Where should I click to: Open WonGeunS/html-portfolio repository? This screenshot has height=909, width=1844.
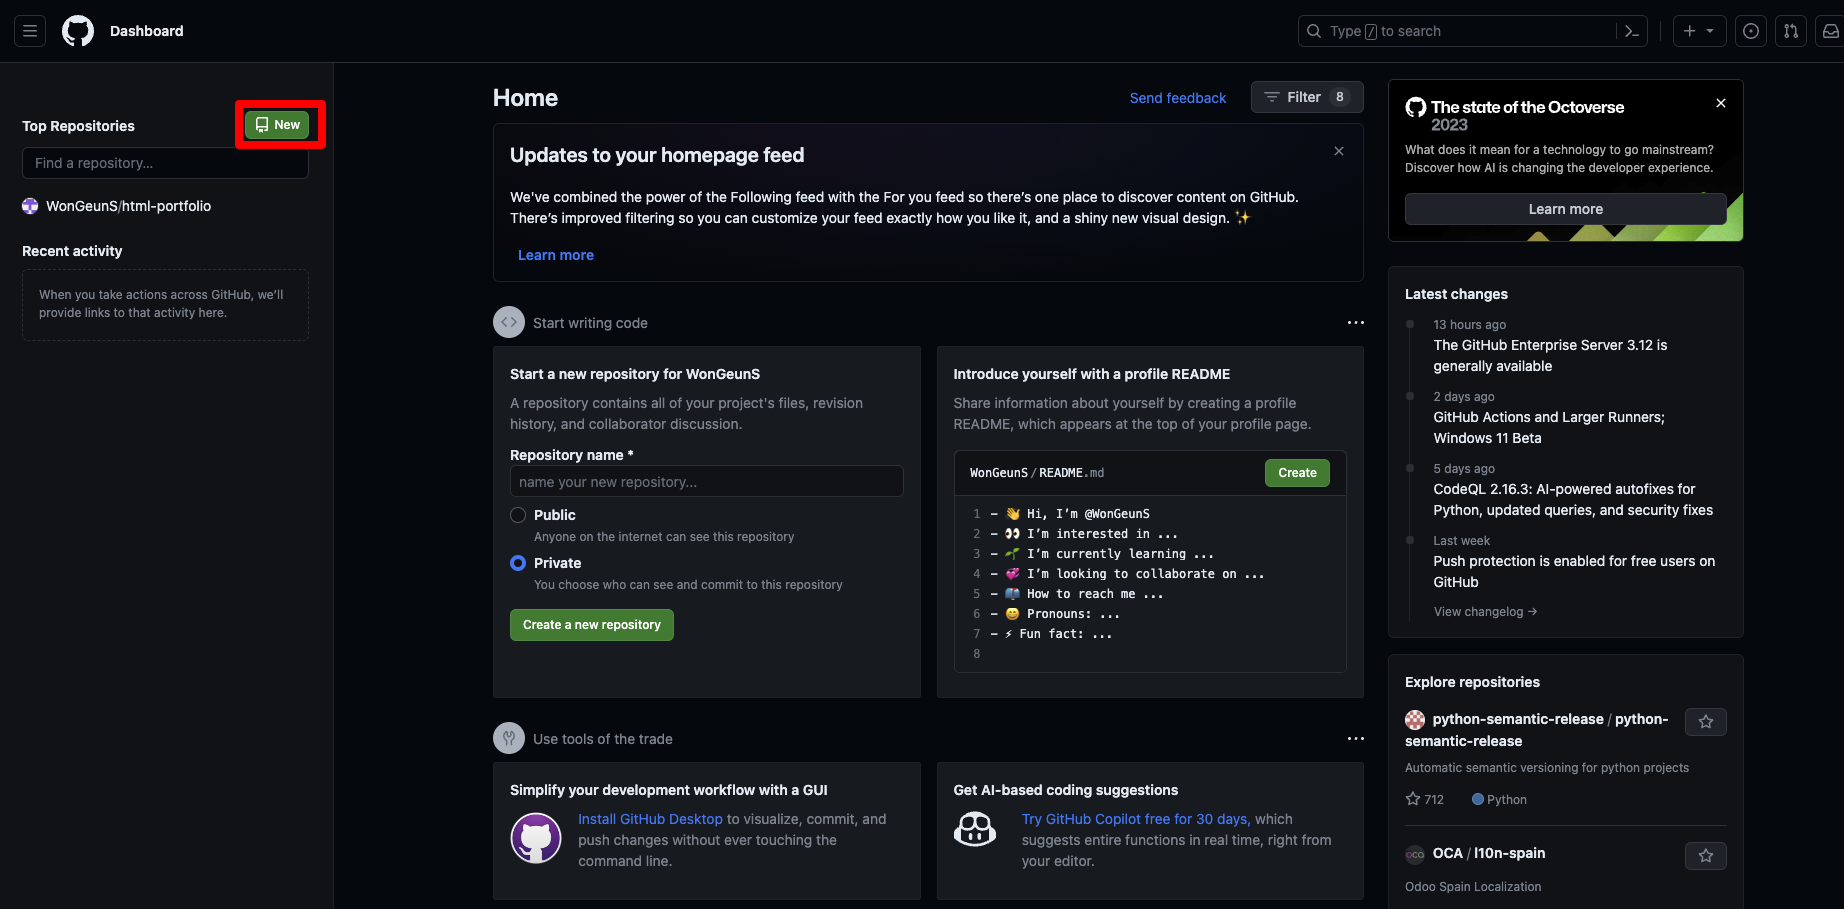pos(128,206)
